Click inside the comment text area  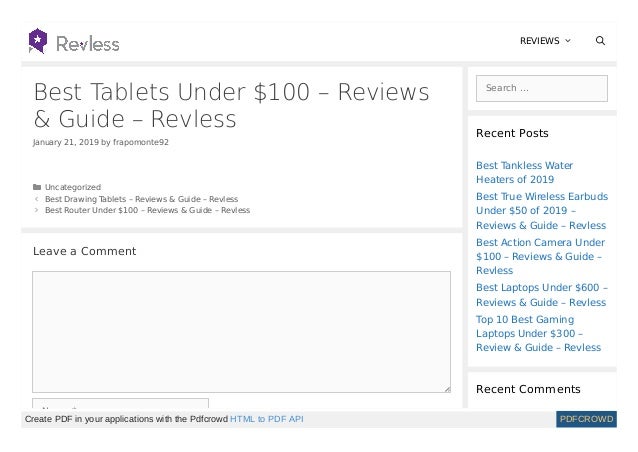pyautogui.click(x=241, y=331)
